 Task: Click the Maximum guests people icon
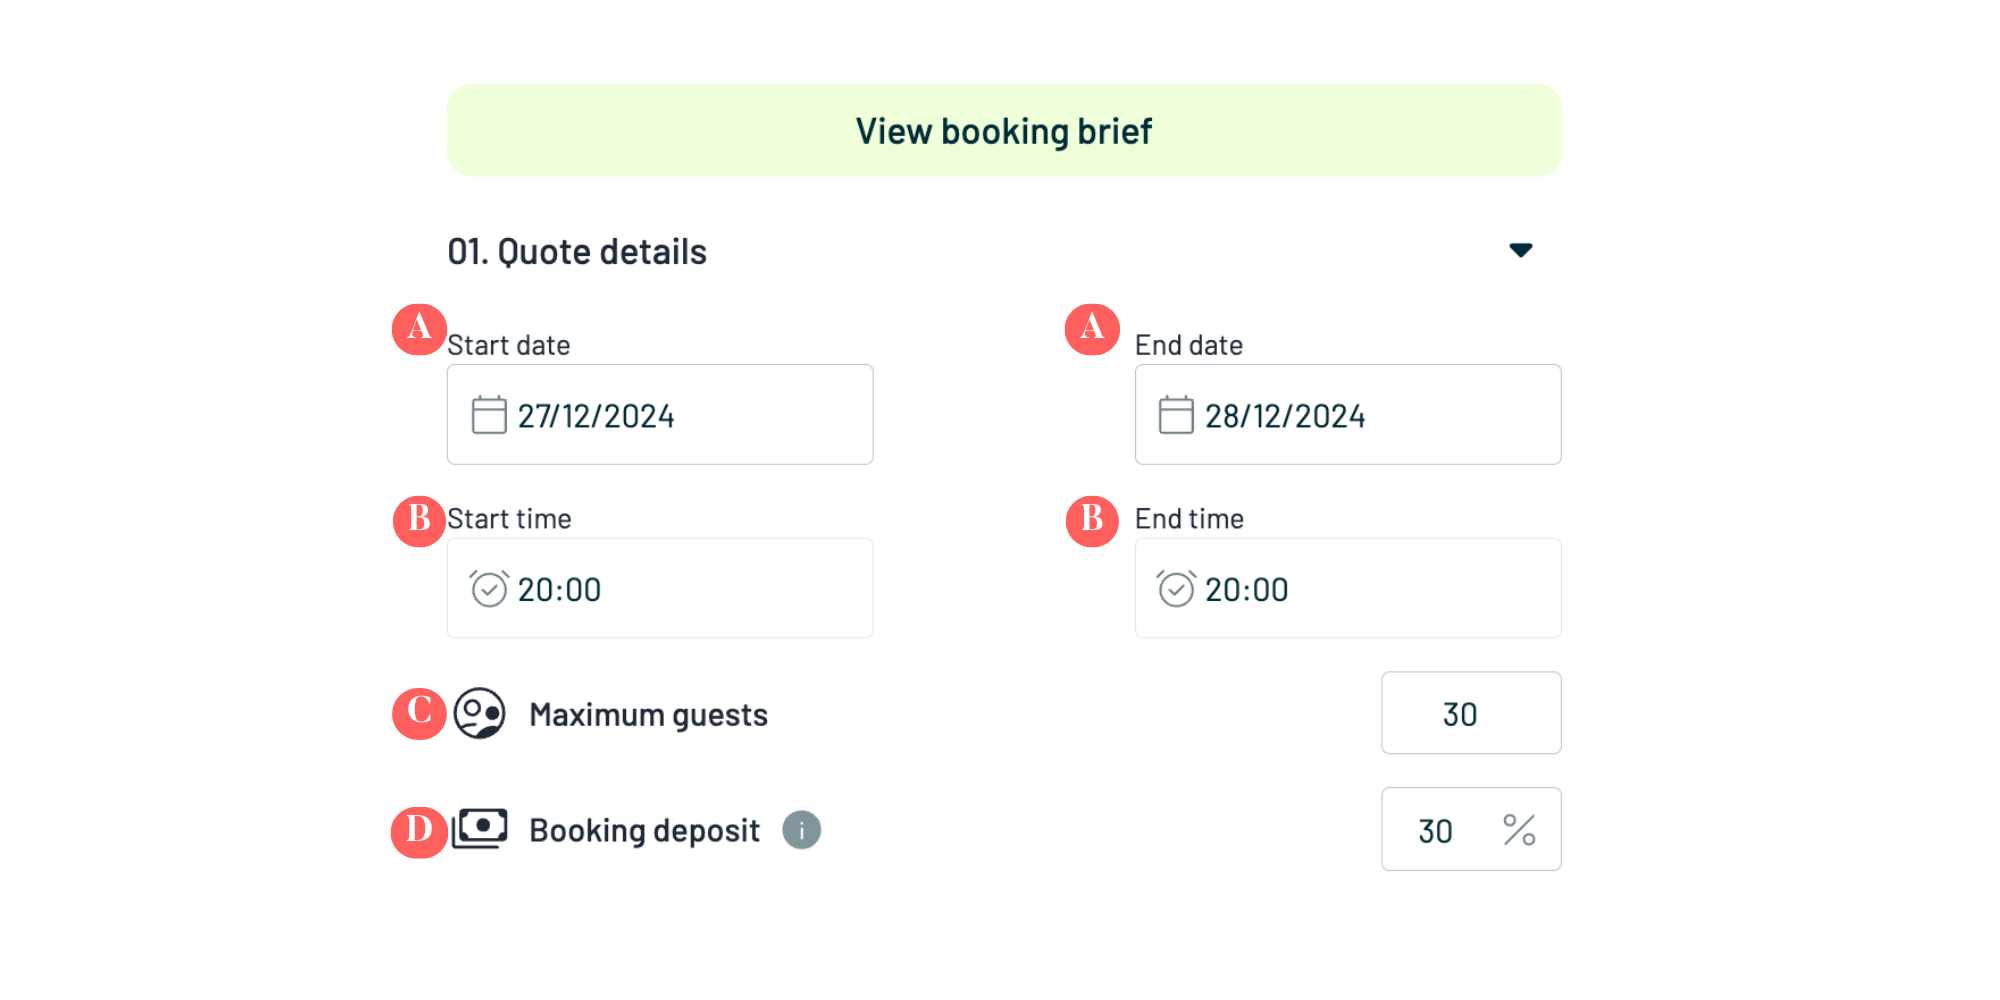480,713
